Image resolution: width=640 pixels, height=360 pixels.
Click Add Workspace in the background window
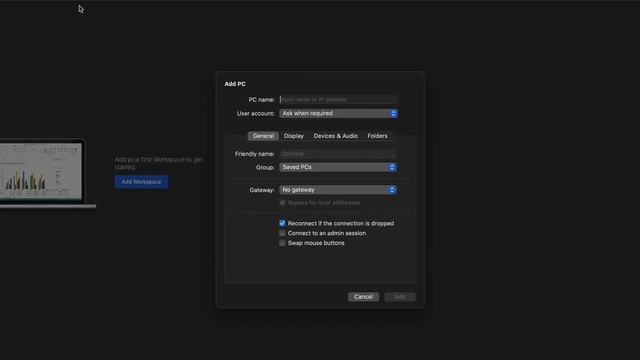(x=141, y=182)
